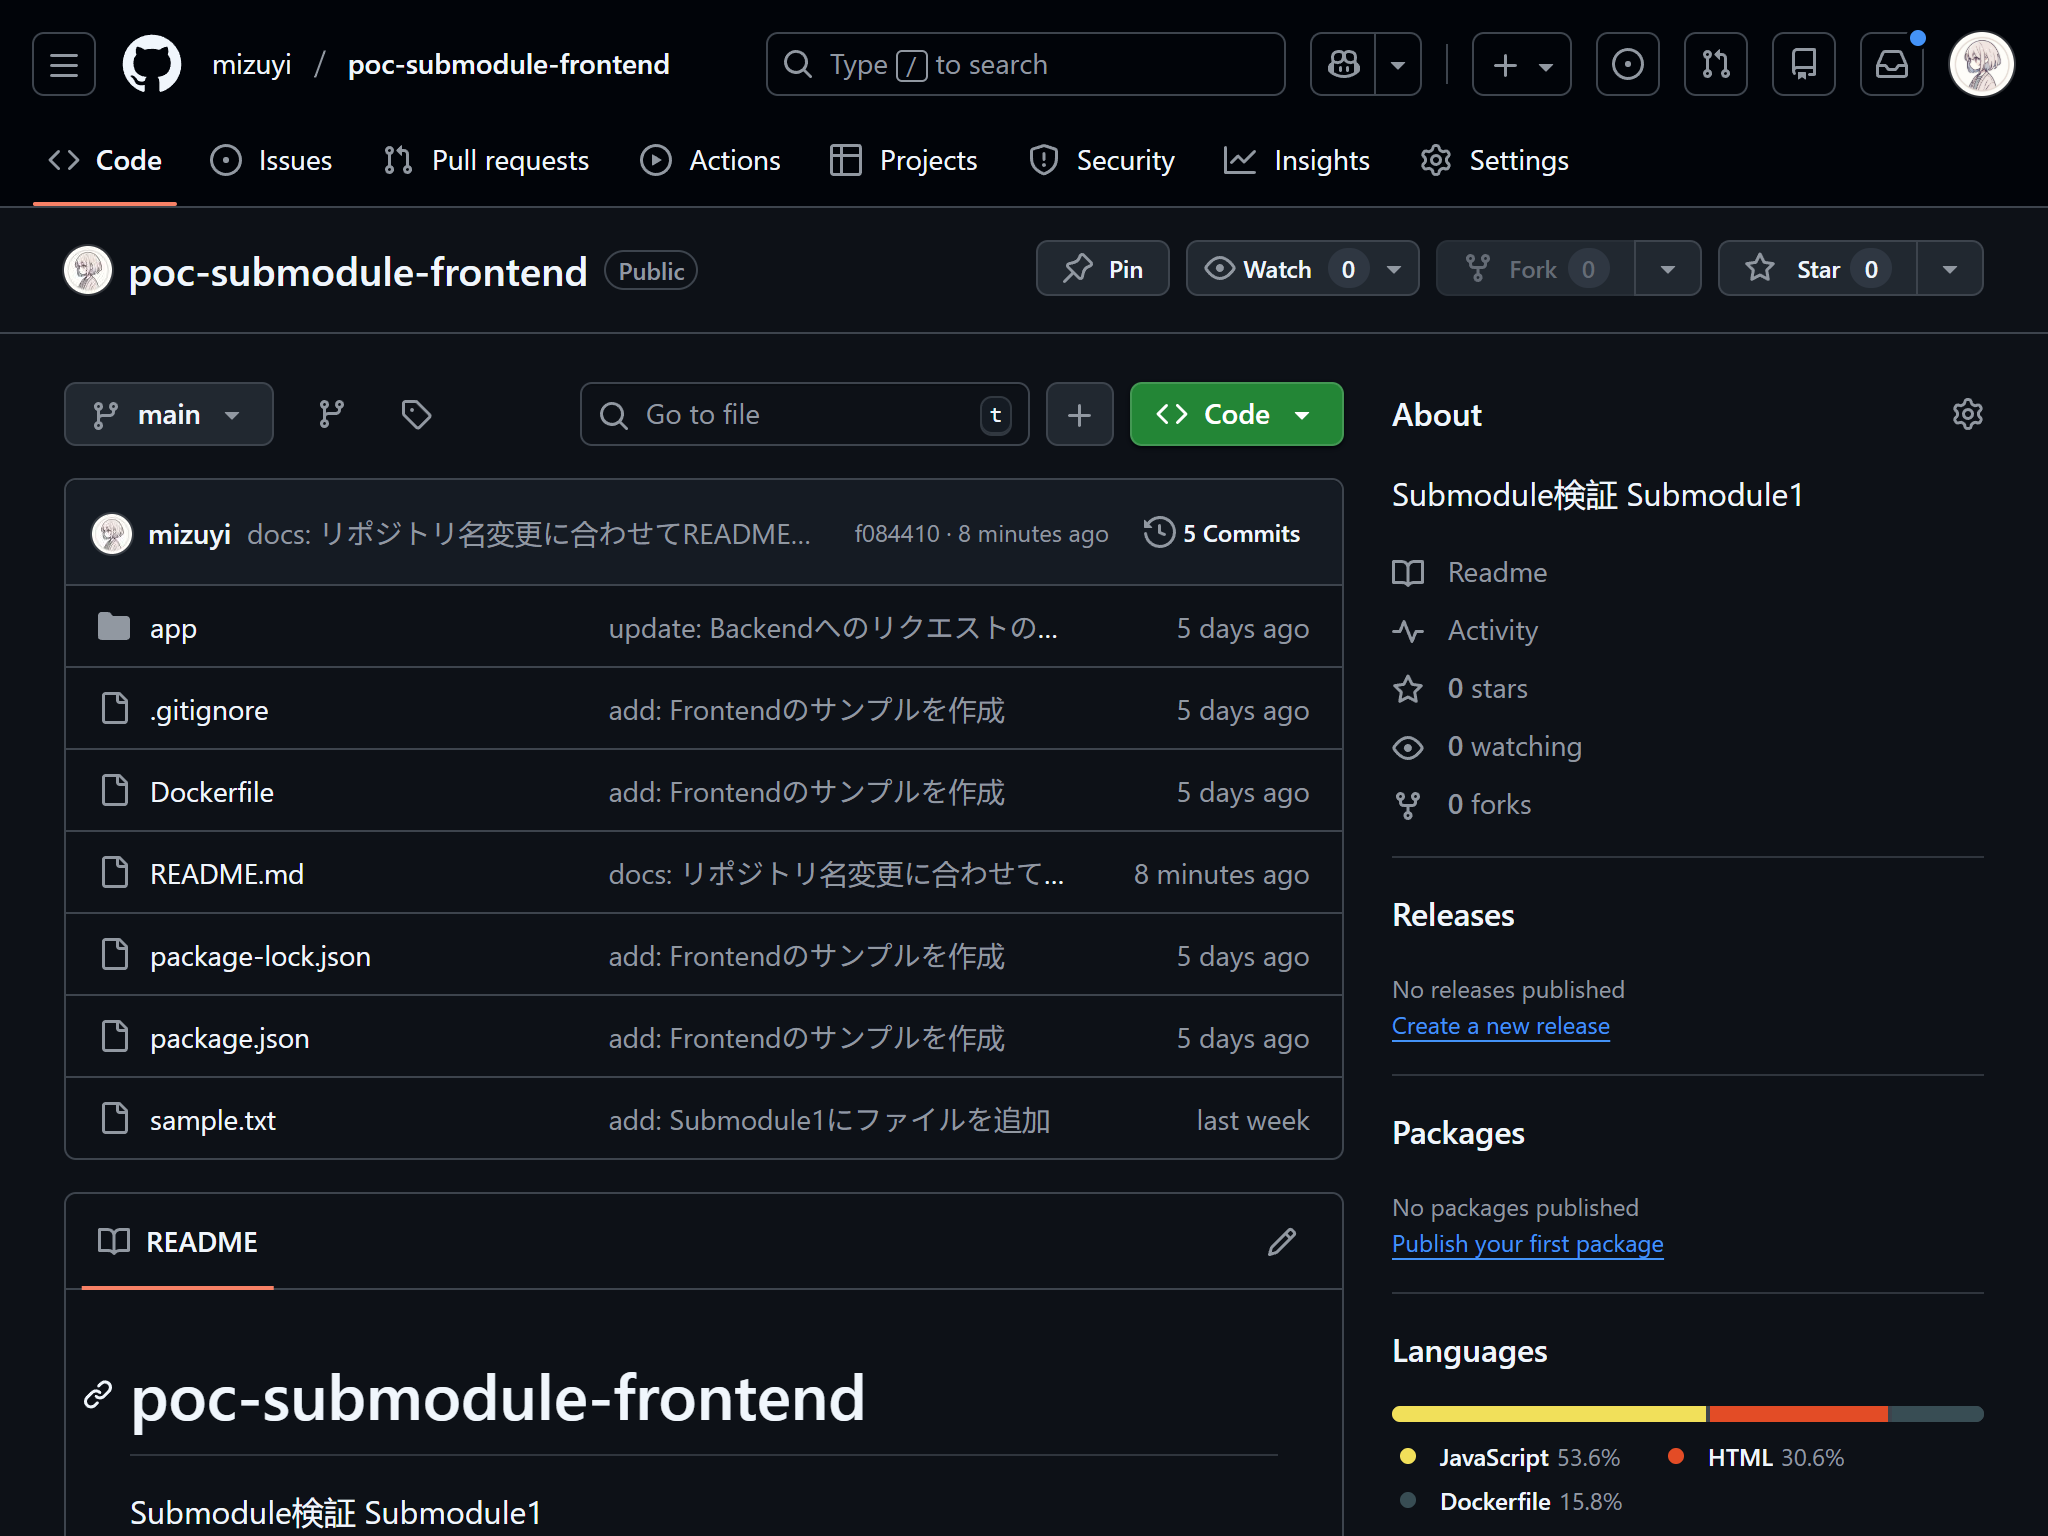Image resolution: width=2048 pixels, height=1536 pixels.
Task: Open the Create a new release link
Action: [x=1500, y=1025]
